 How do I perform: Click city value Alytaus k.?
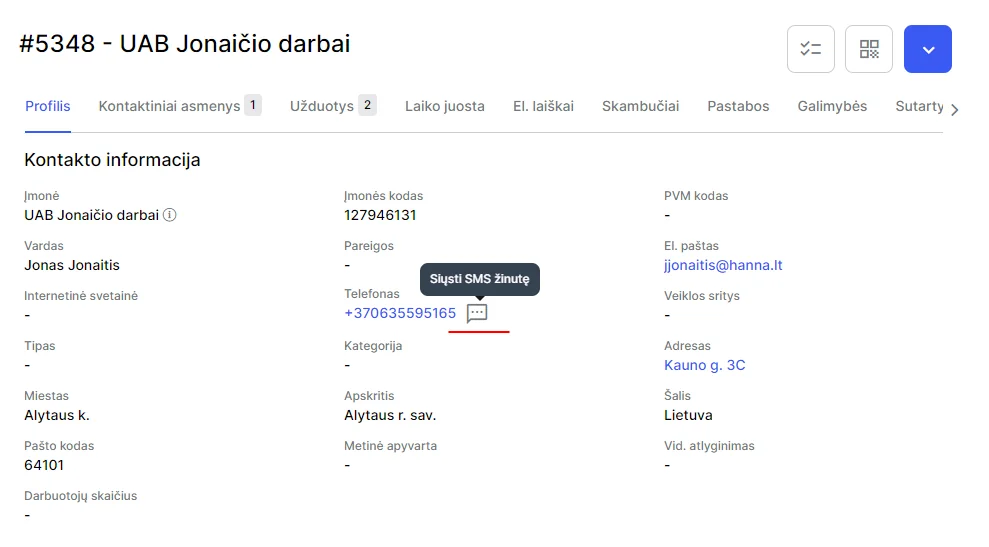57,415
